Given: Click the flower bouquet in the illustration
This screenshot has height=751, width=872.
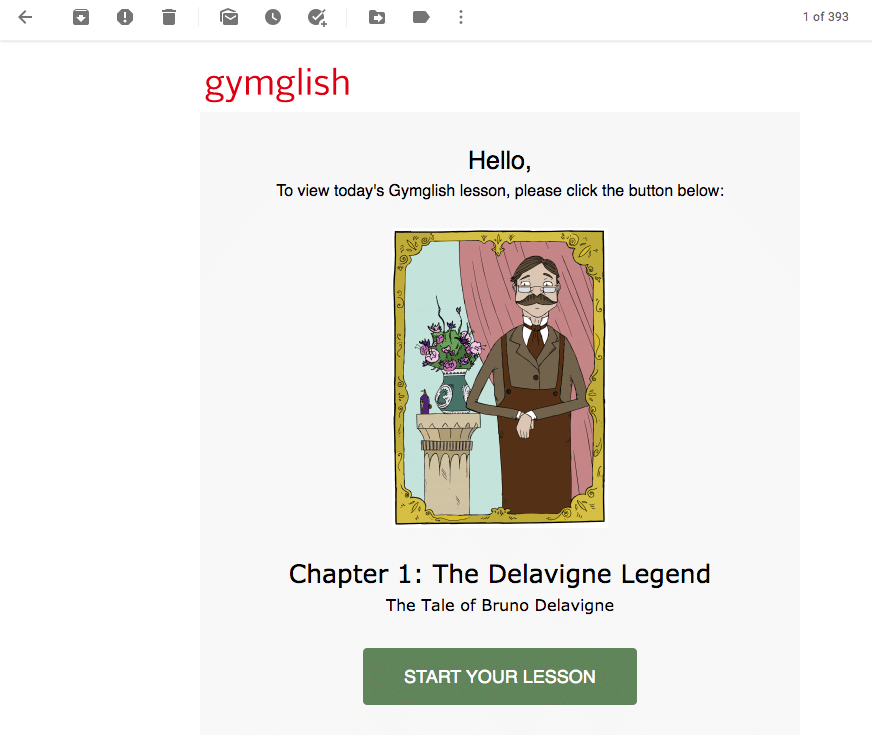Looking at the screenshot, I should pos(450,344).
